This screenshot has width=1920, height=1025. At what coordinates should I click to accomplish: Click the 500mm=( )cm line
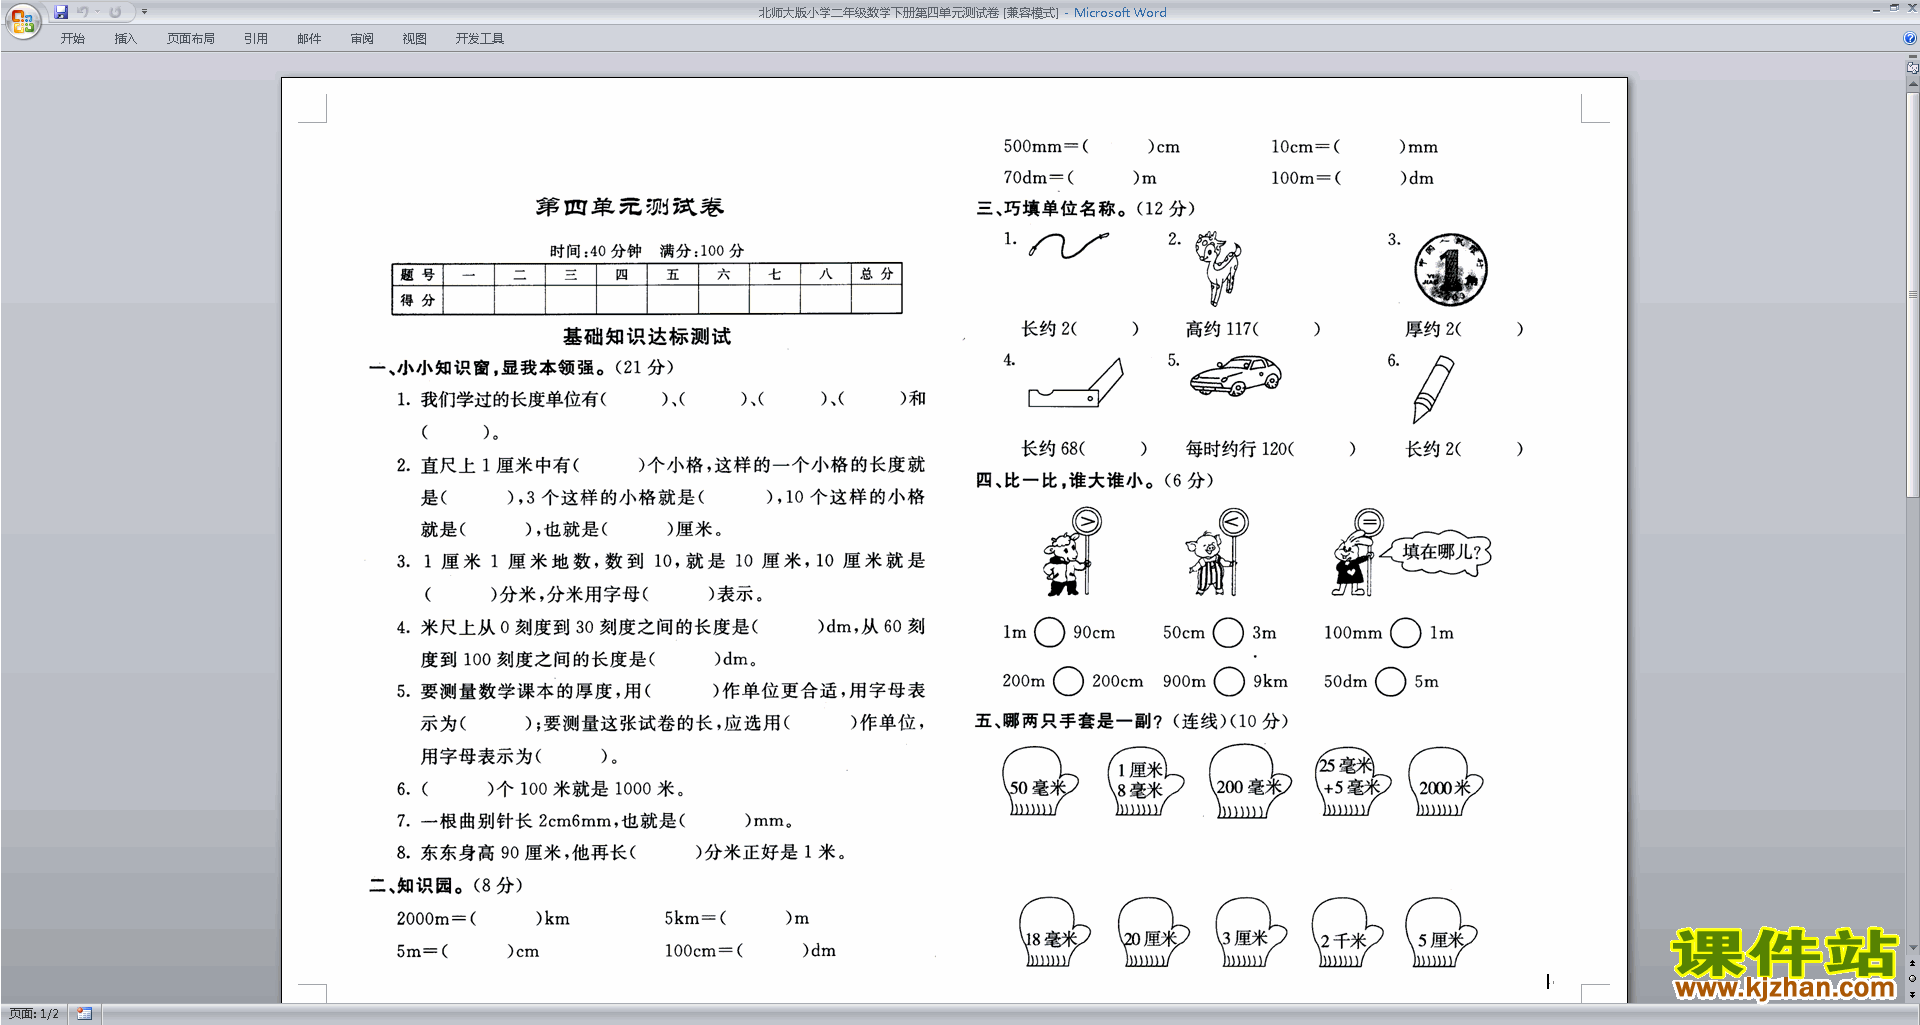click(1092, 147)
